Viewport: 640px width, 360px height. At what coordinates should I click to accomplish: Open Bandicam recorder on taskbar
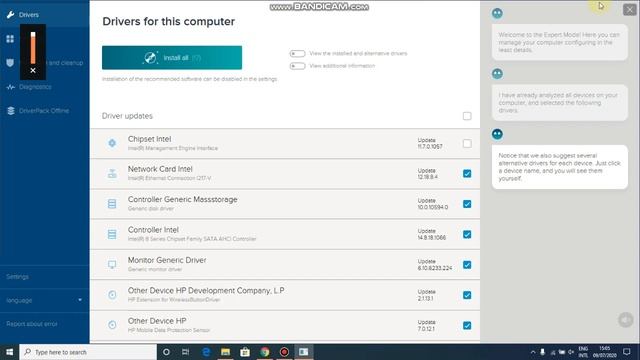pyautogui.click(x=284, y=352)
